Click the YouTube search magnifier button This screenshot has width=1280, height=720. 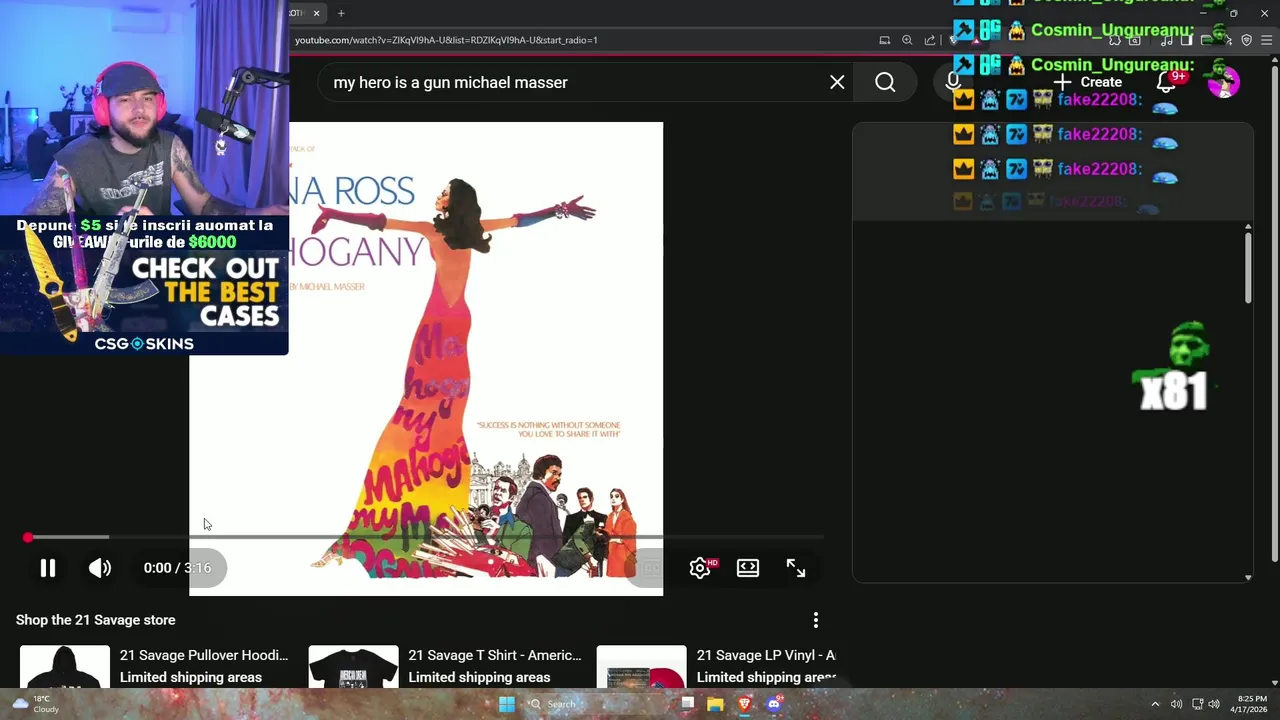[885, 82]
